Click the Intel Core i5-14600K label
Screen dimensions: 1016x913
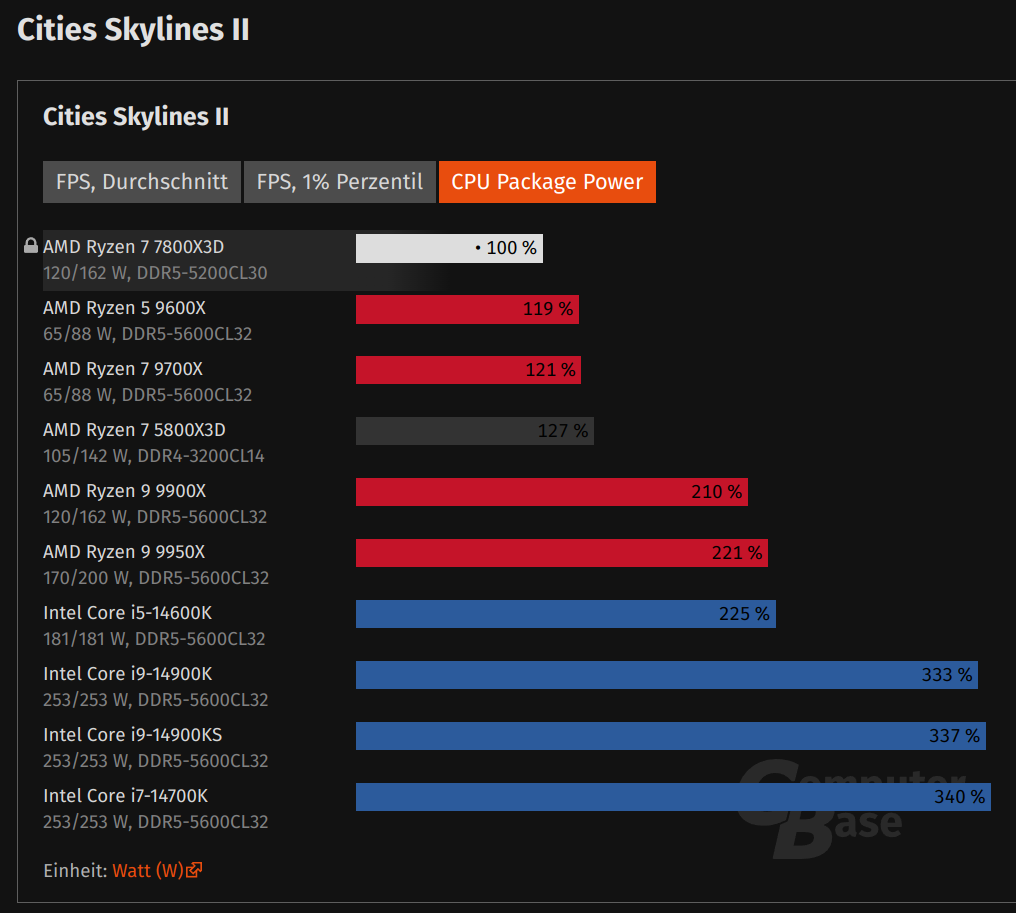tap(128, 612)
